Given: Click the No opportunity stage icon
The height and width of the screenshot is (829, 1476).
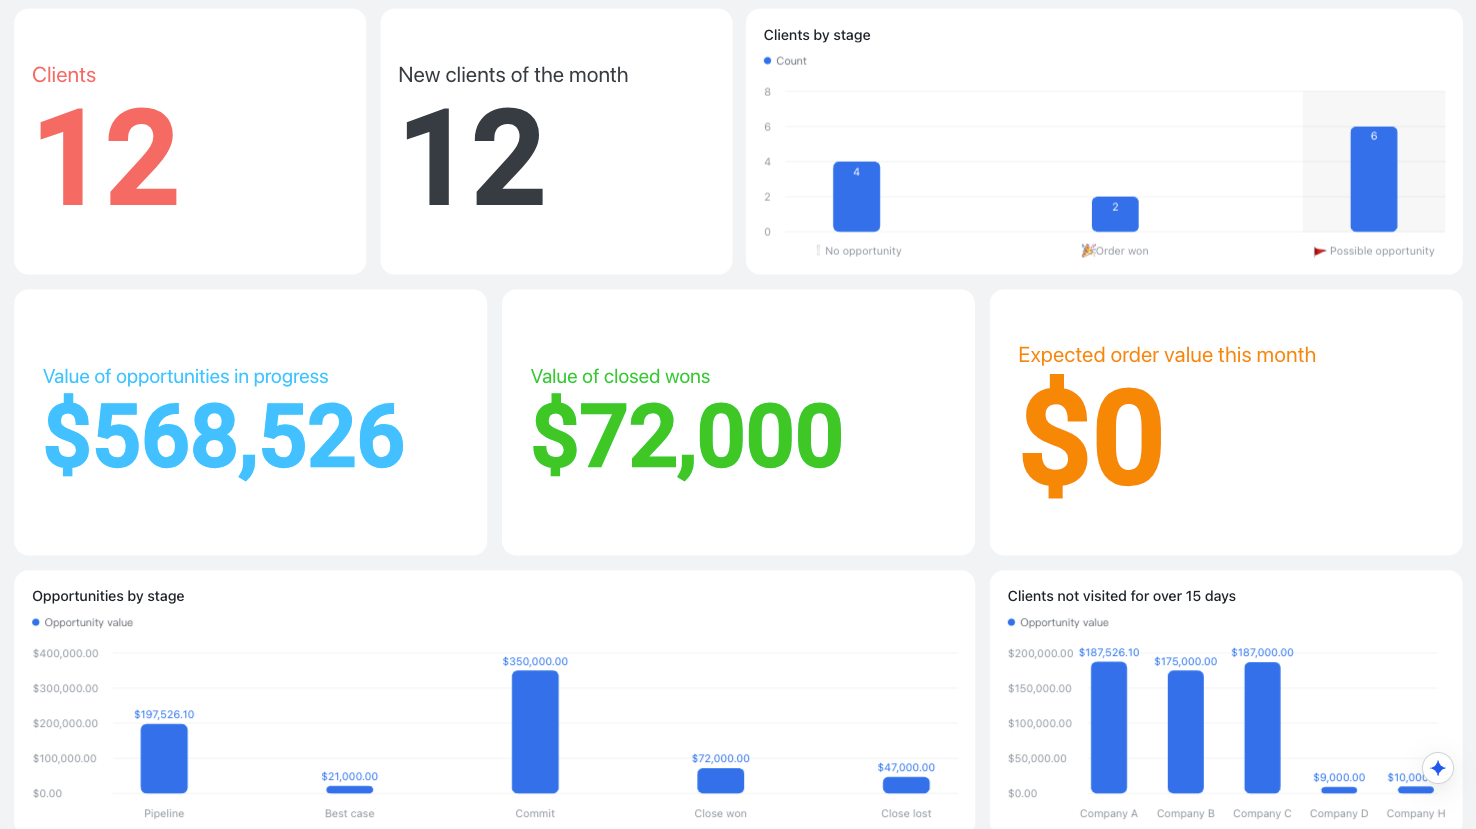Looking at the screenshot, I should click(x=818, y=251).
